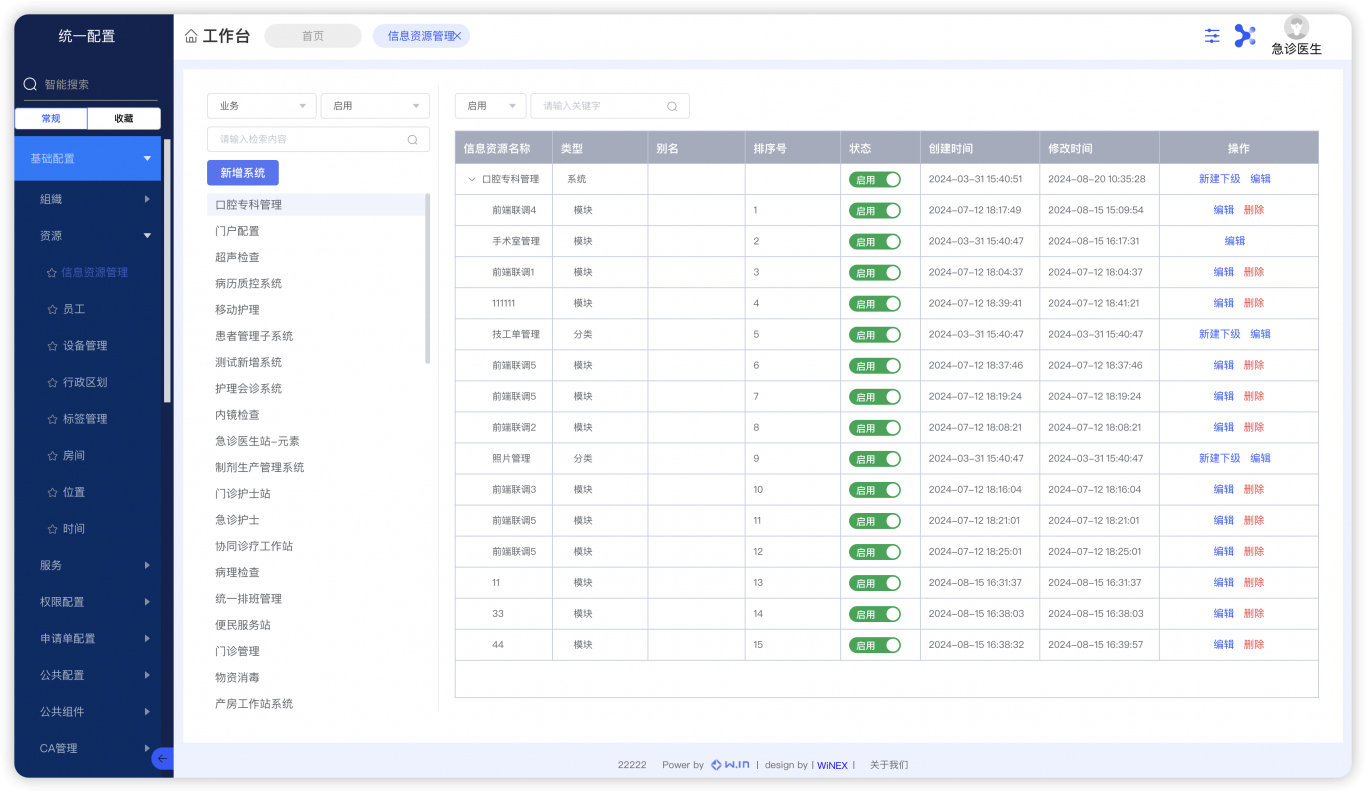Select 急诊医生站-元素 in the system list
Viewport: 1366px width, 792px height.
pos(257,441)
